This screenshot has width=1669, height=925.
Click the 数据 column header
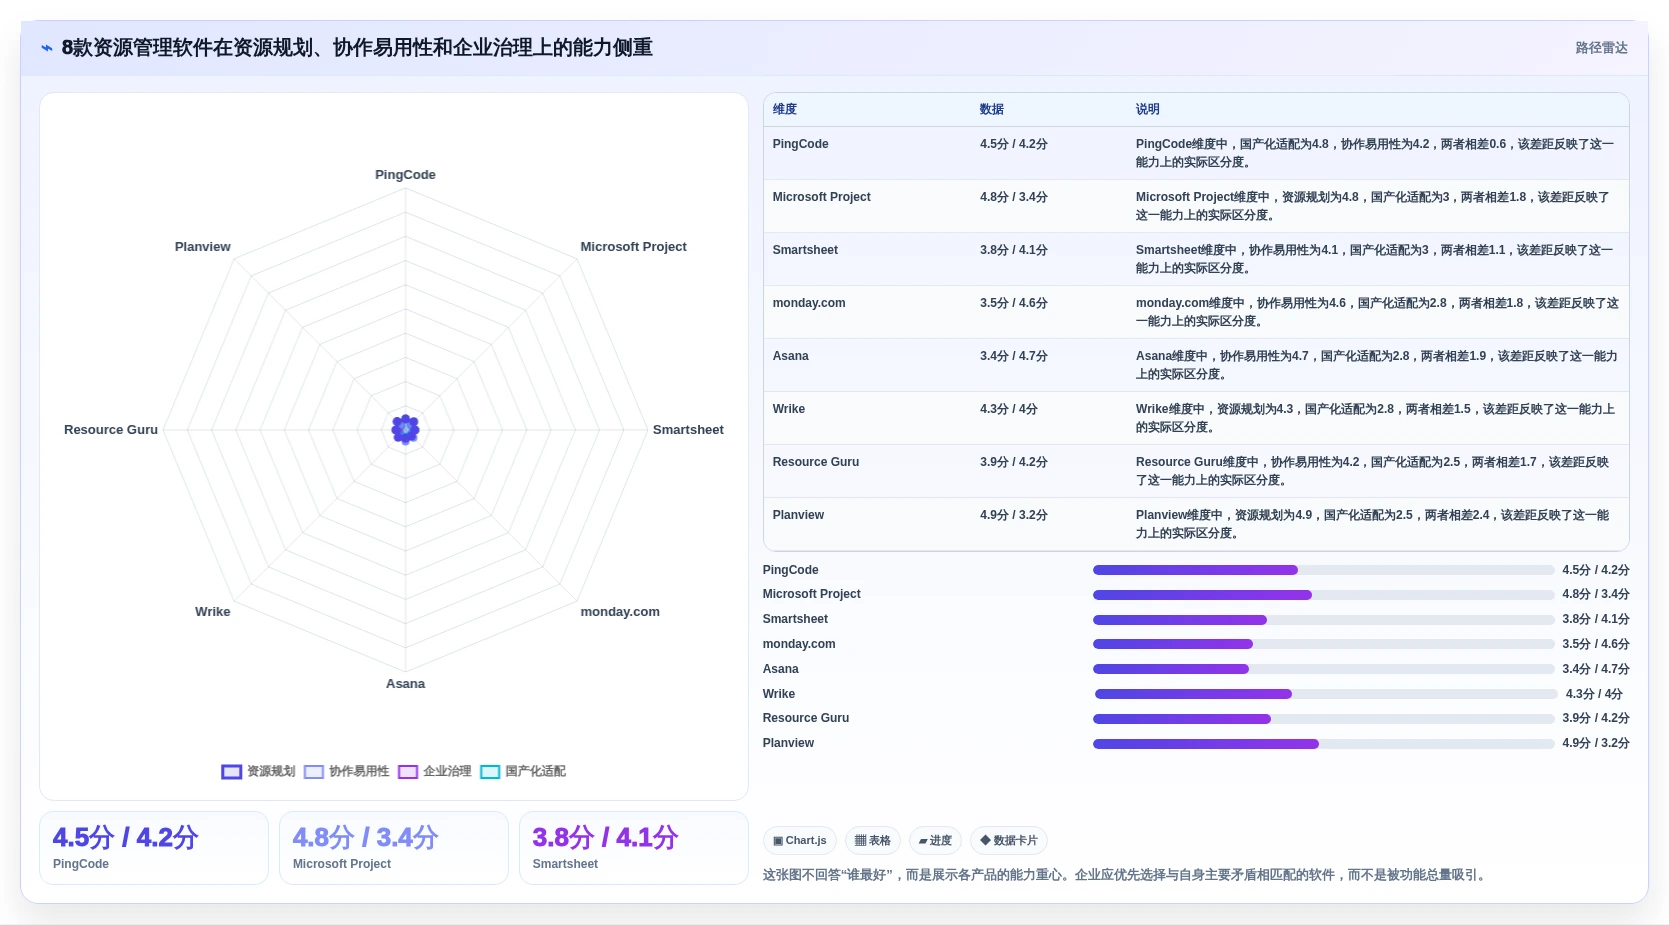[992, 109]
